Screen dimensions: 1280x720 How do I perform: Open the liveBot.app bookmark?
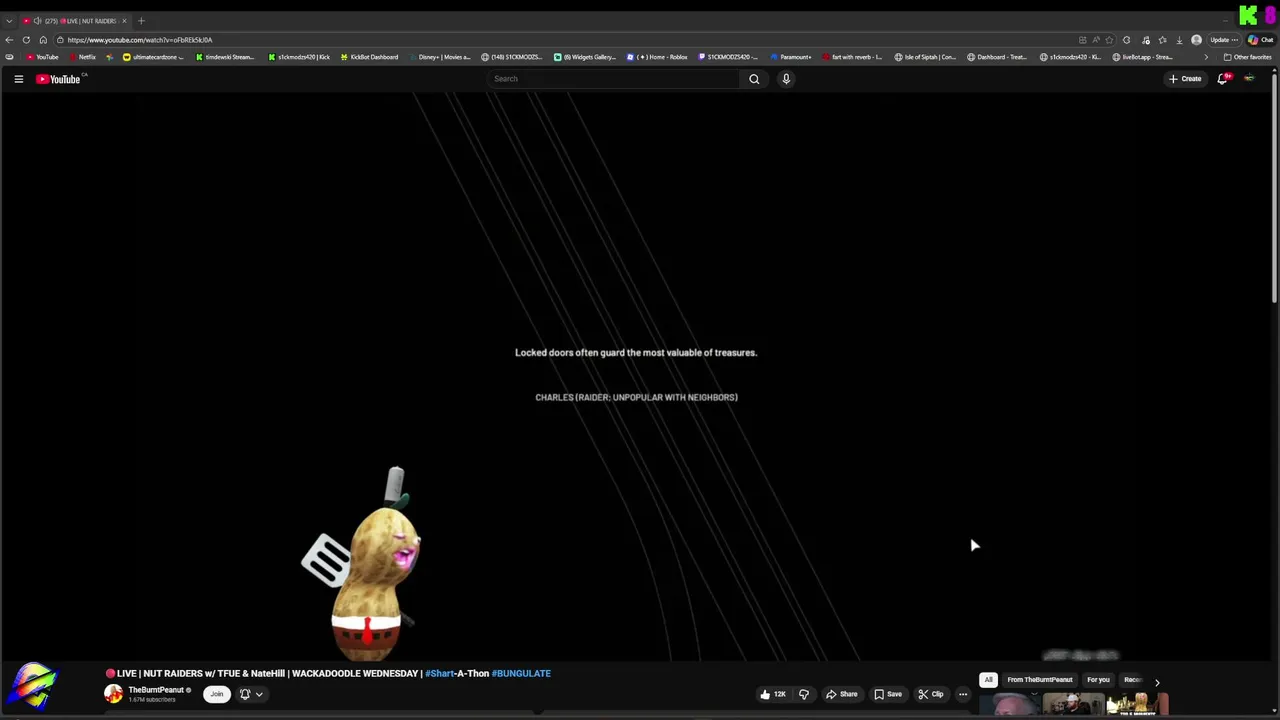[1143, 57]
